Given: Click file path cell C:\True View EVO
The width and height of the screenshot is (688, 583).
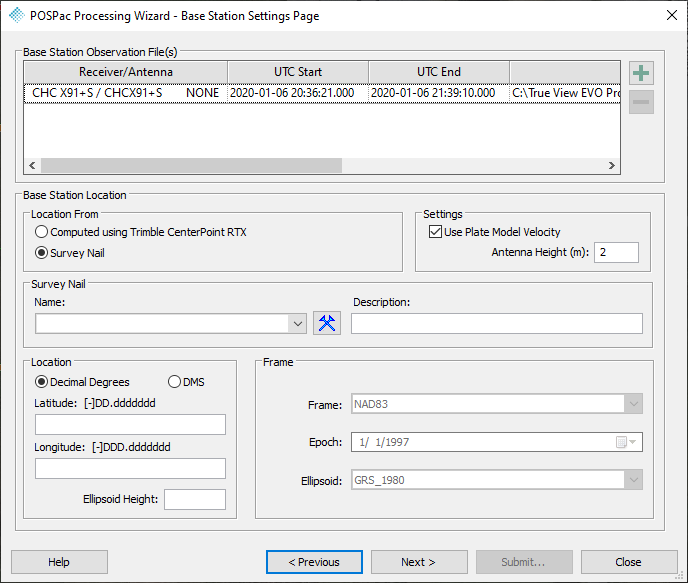Looking at the screenshot, I should [x=565, y=93].
